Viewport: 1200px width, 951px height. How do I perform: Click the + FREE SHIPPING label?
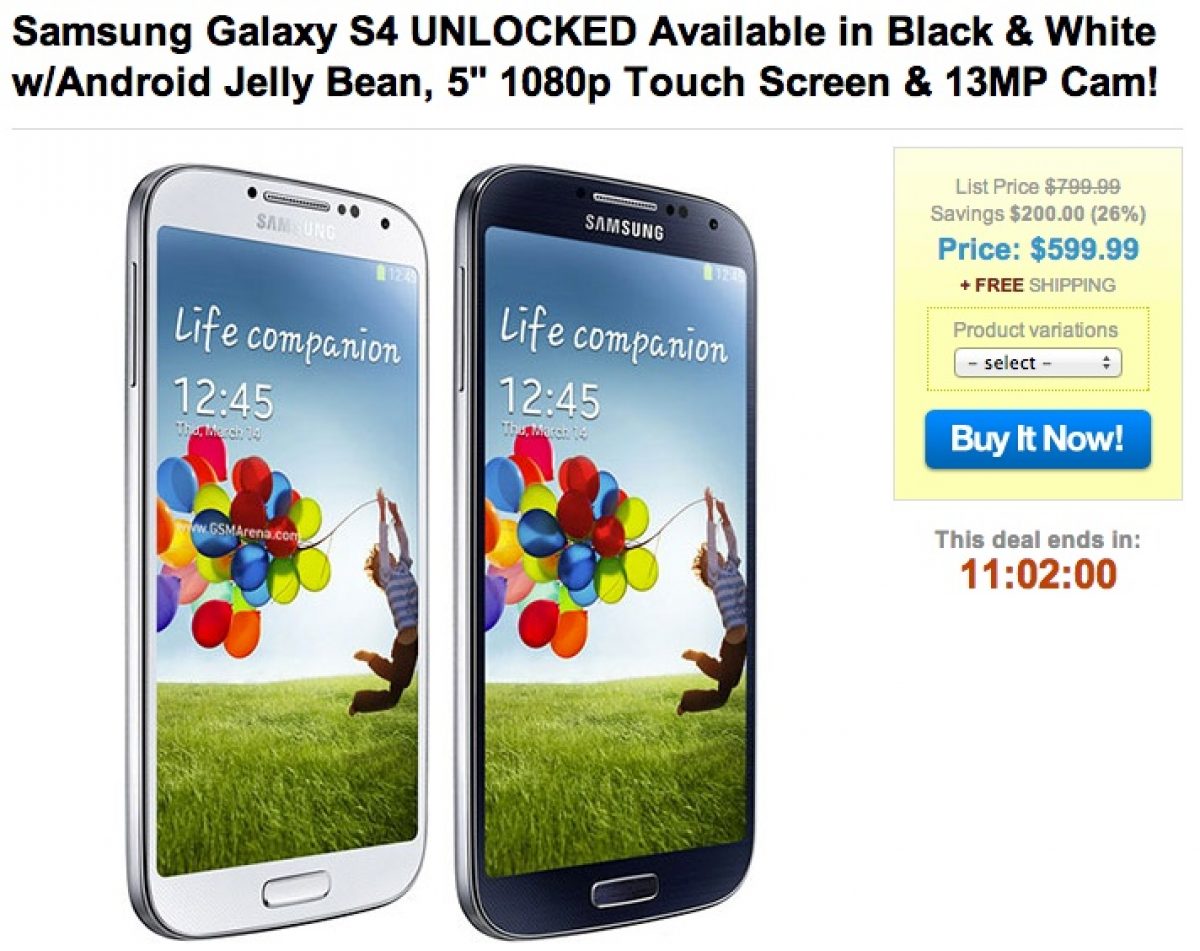coord(1037,285)
